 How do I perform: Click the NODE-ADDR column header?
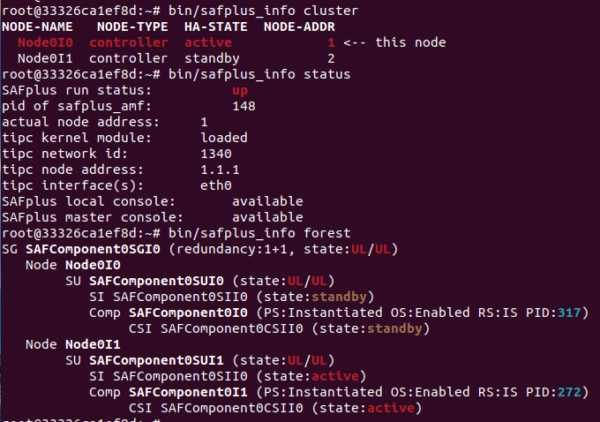[297, 26]
